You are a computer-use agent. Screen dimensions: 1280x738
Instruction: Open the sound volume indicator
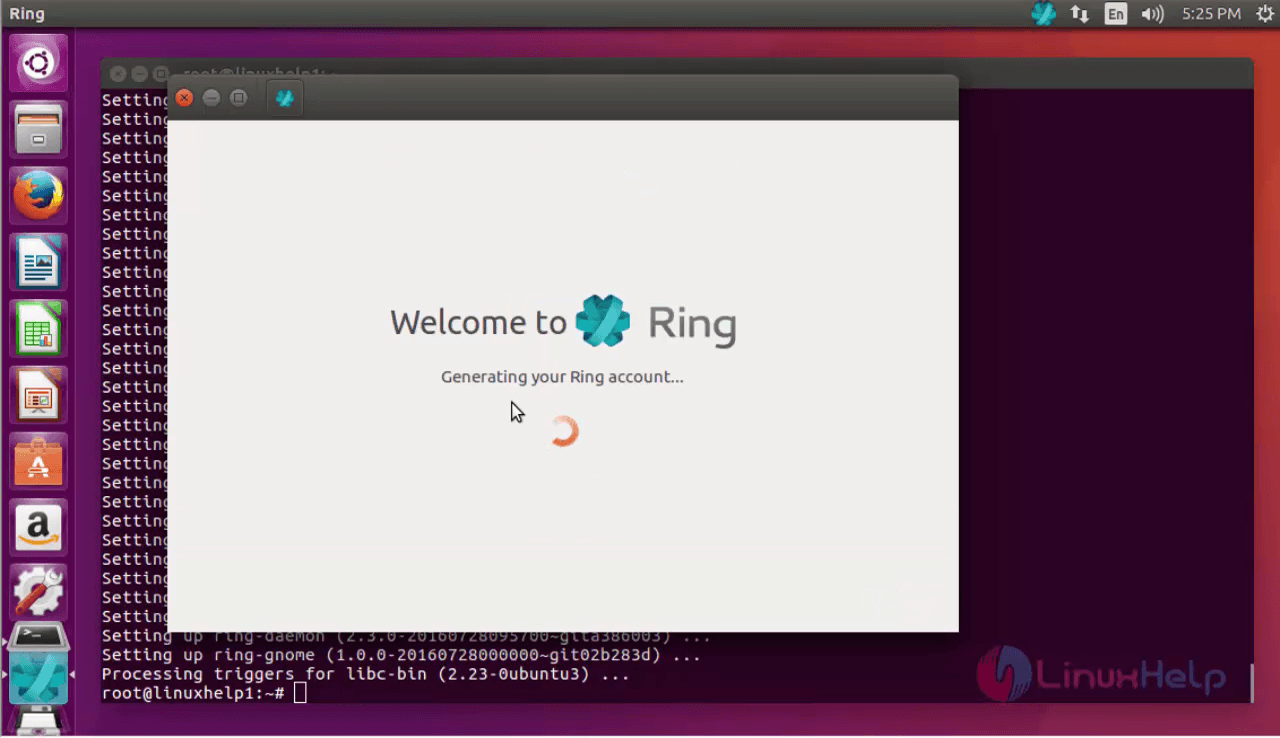tap(1152, 14)
